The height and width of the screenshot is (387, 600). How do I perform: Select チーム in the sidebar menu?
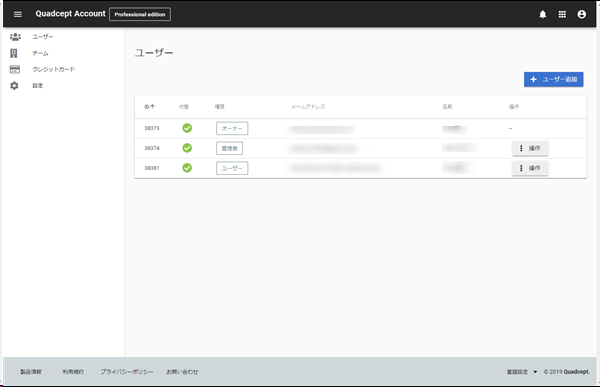point(40,53)
